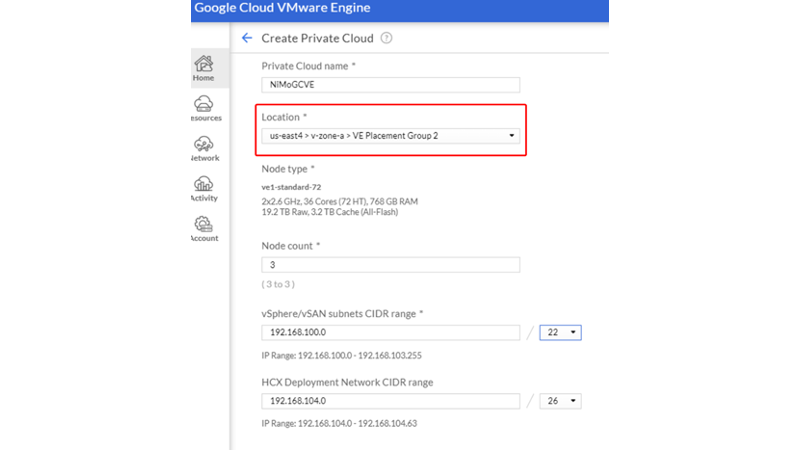Go back using the left arrow

[247, 38]
